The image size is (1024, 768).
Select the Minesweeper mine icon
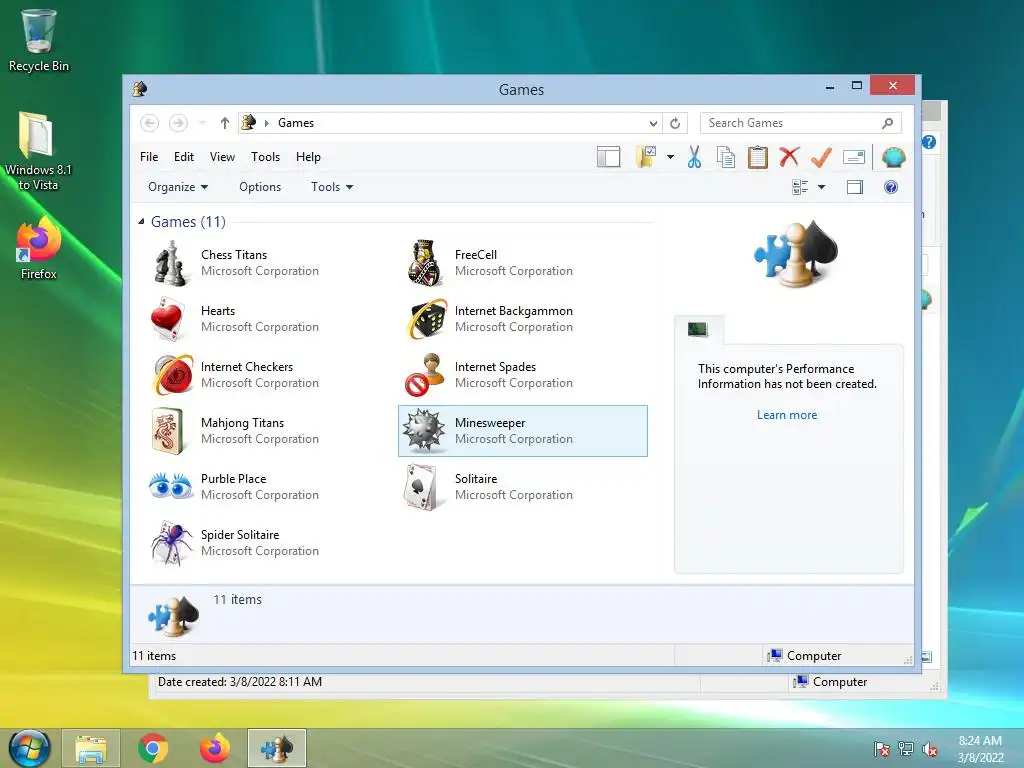coord(424,430)
